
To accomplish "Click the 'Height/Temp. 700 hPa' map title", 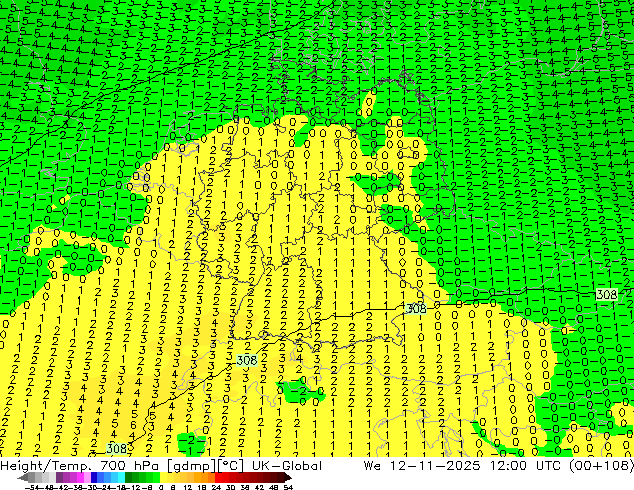I will (80, 466).
